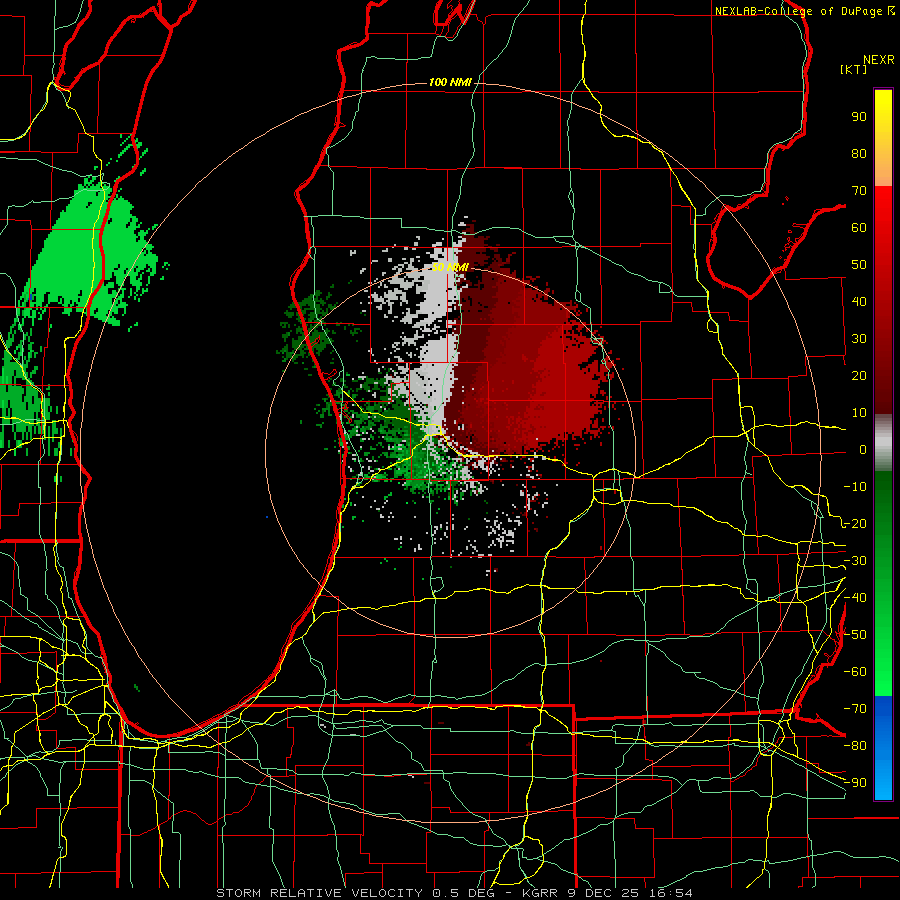Click the 0 value on the velocity scale

863,450
